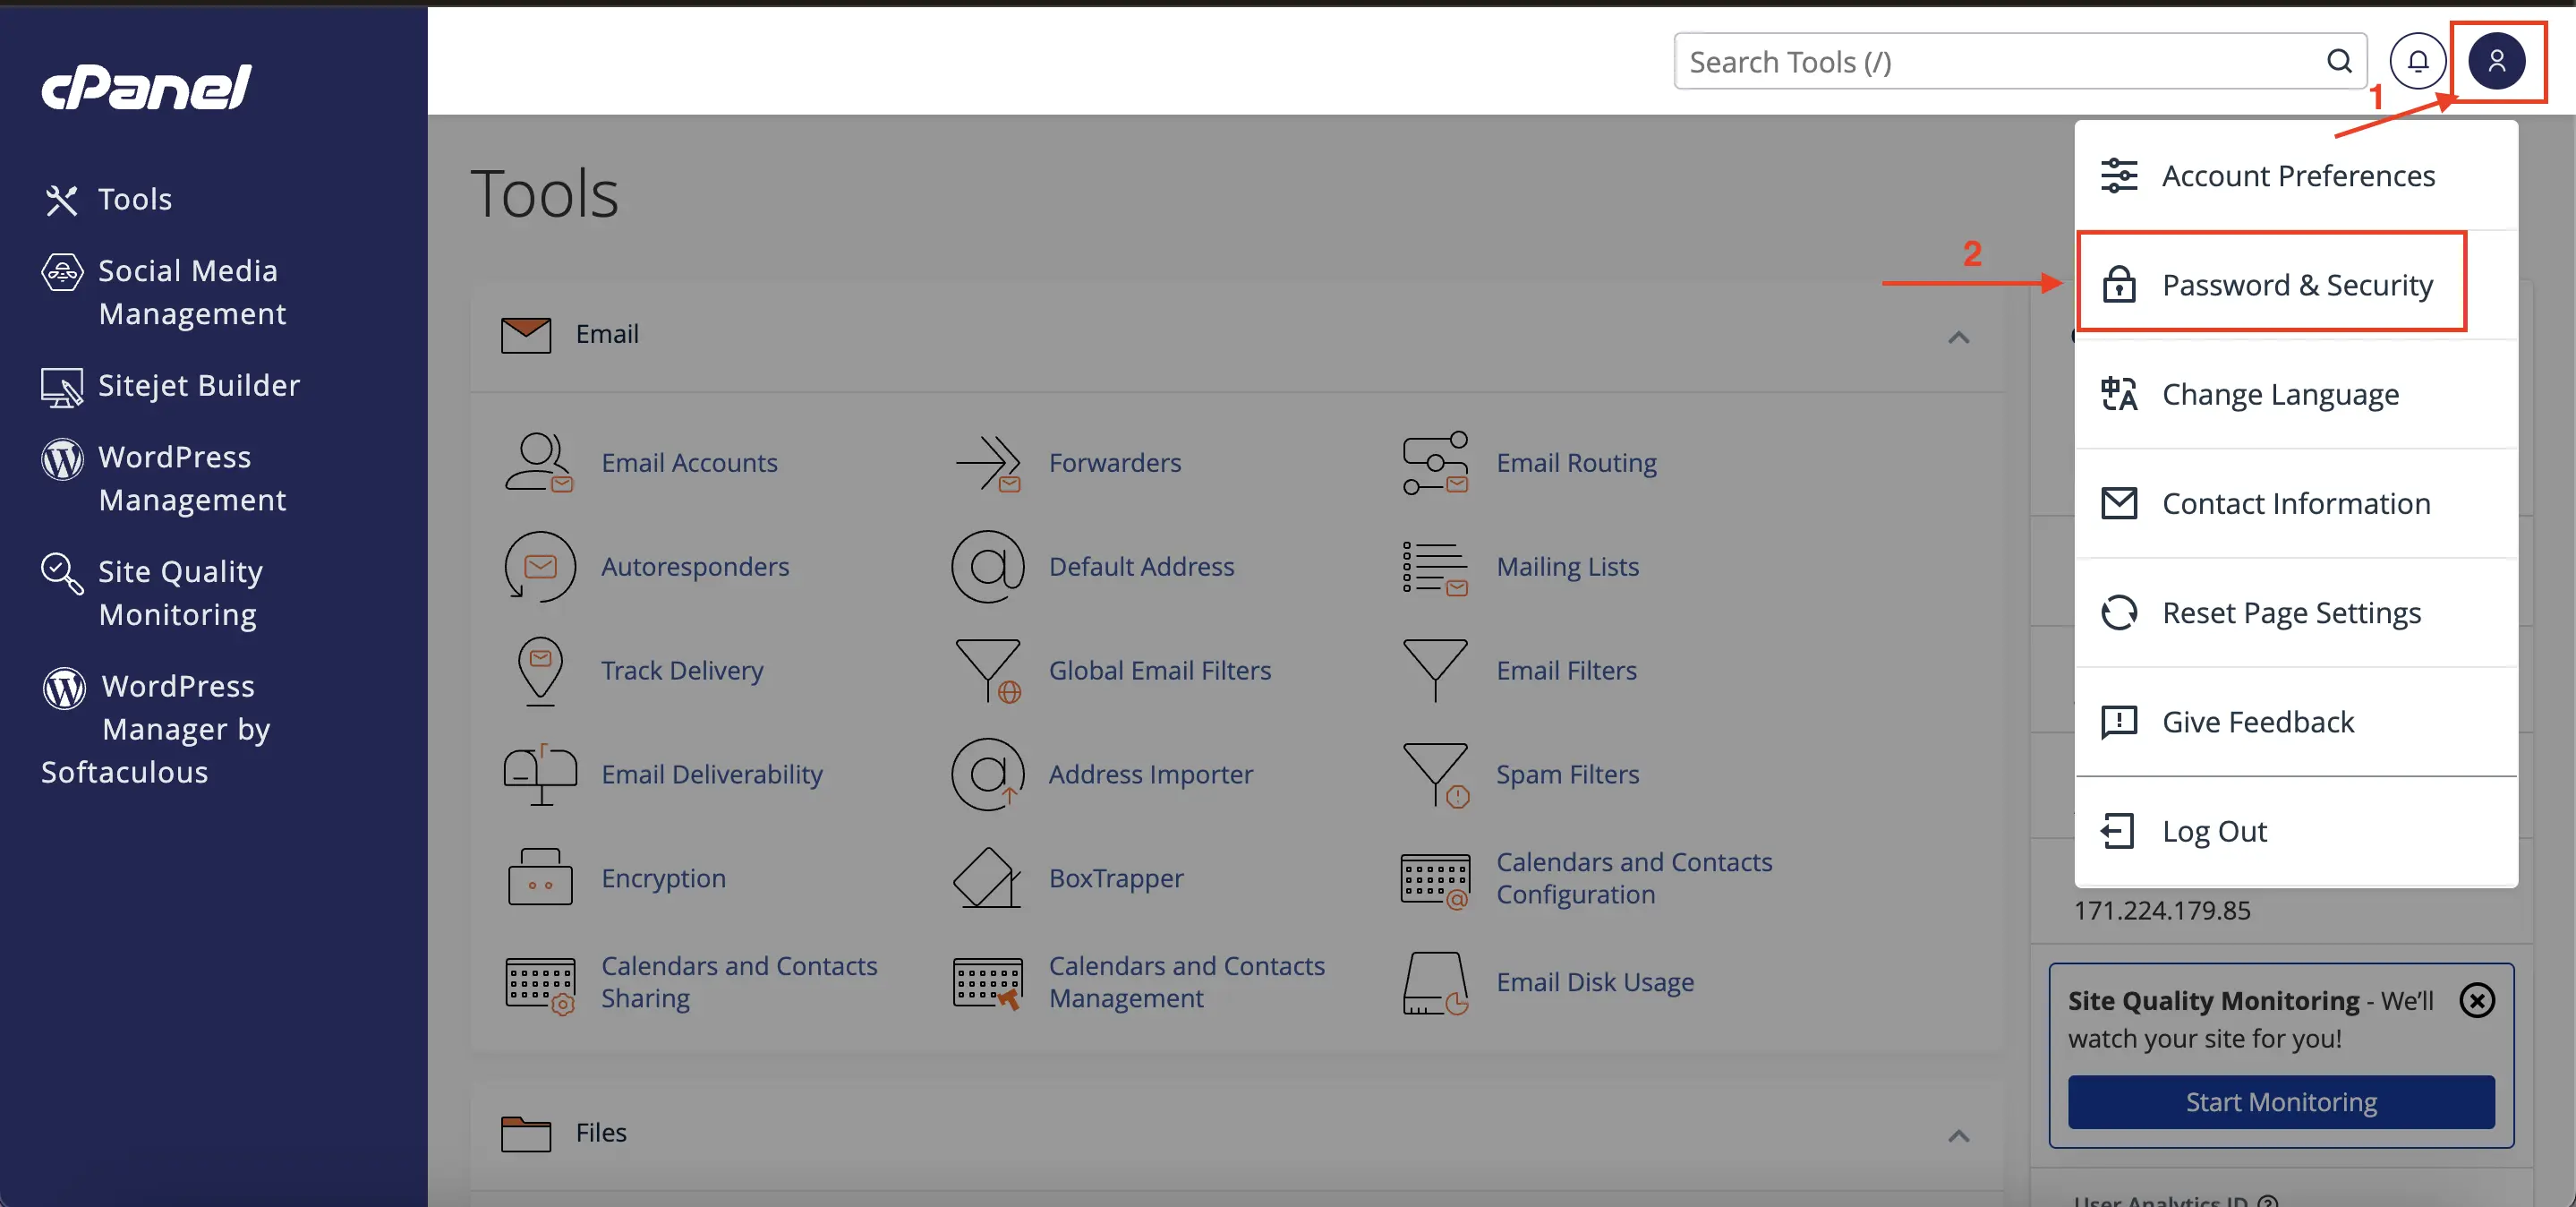2576x1207 pixels.
Task: Open the user account avatar menu
Action: click(2496, 61)
